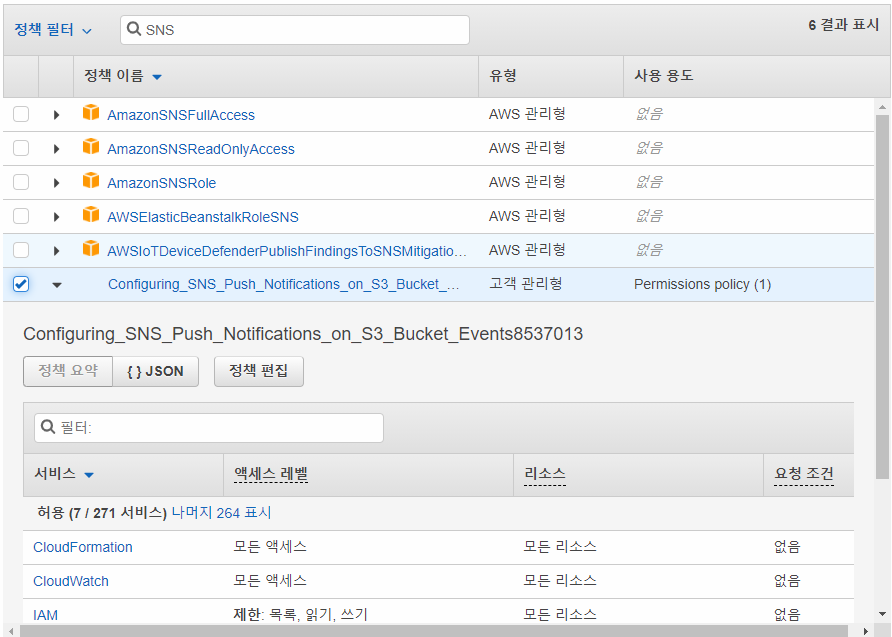This screenshot has height=637, width=892.
Task: Check the AmazonSNSRole checkbox
Action: coord(21,182)
